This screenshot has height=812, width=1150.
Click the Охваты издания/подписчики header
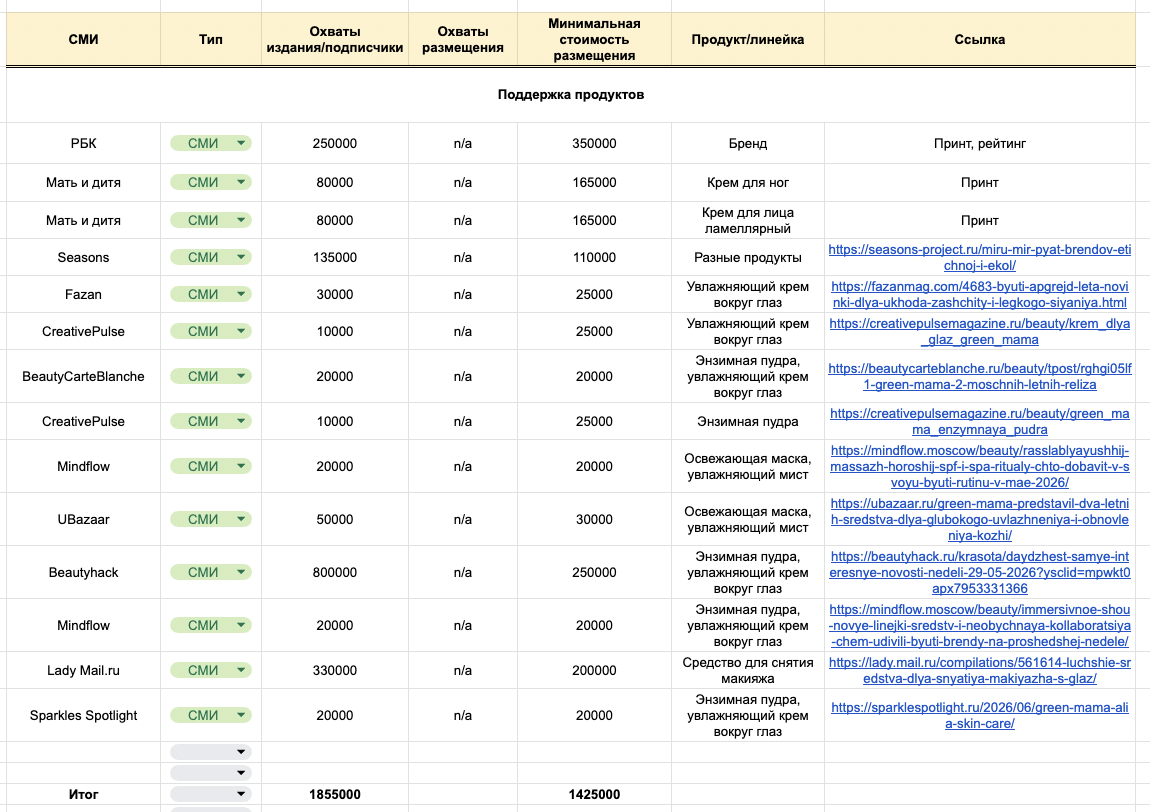[x=334, y=39]
